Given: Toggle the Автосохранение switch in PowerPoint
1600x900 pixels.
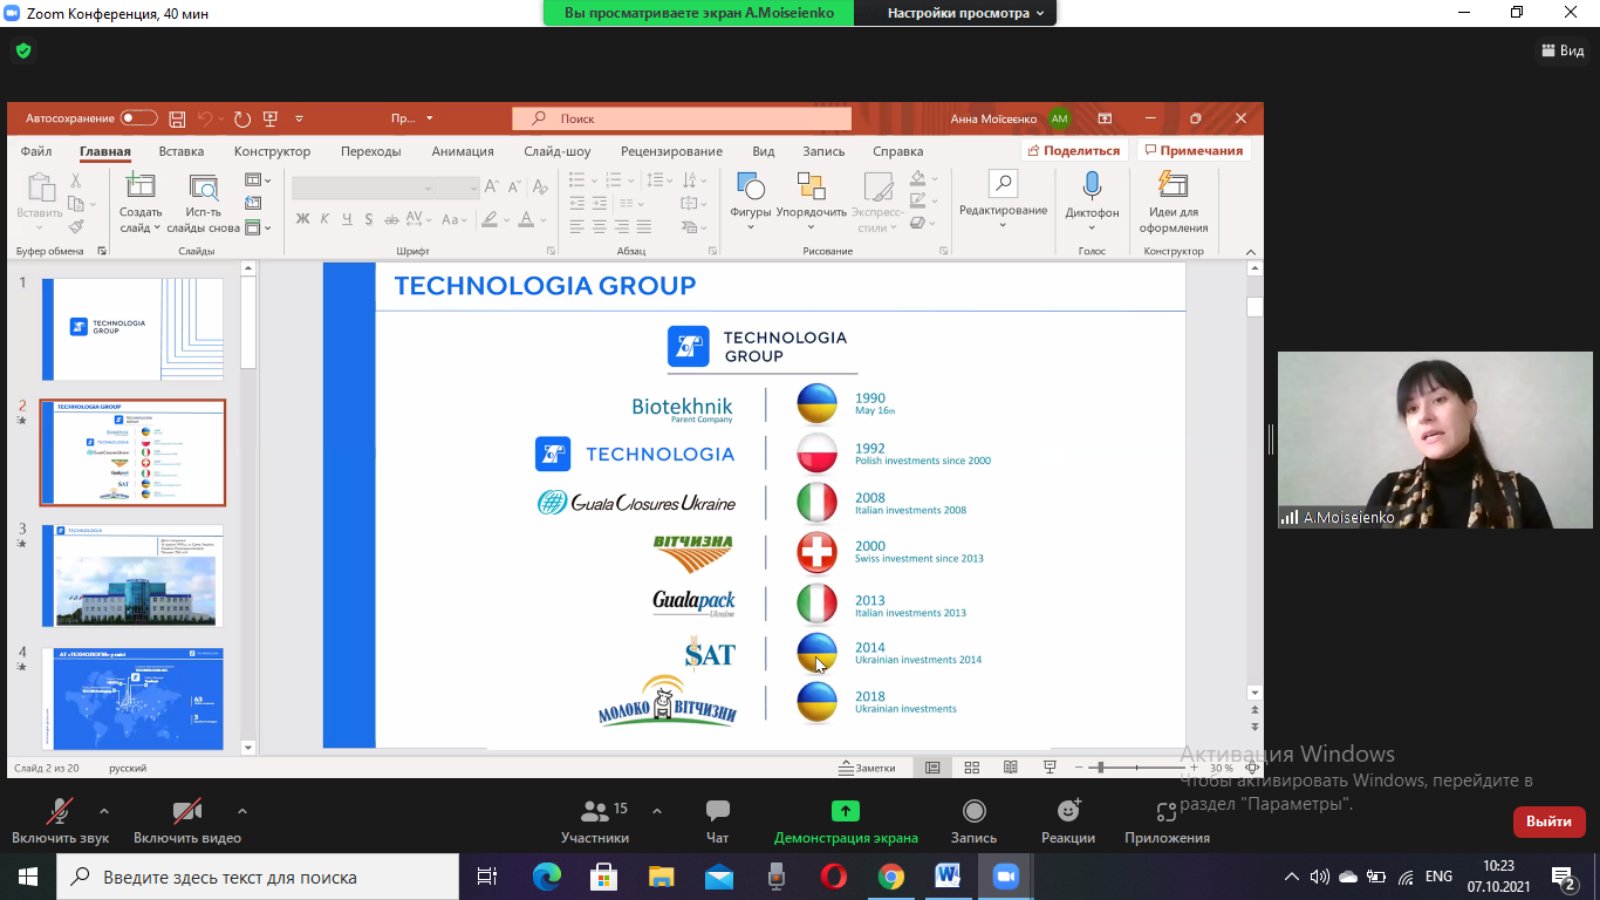Looking at the screenshot, I should 138,118.
